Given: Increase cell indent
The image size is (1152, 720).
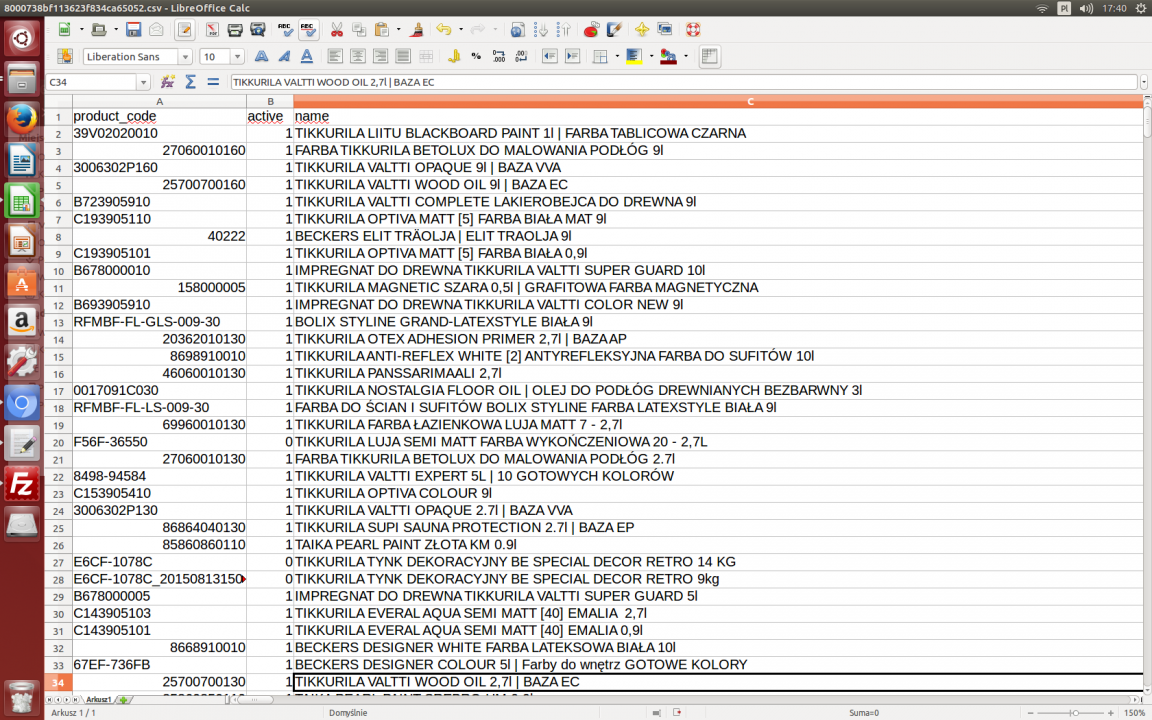Looking at the screenshot, I should pos(572,57).
